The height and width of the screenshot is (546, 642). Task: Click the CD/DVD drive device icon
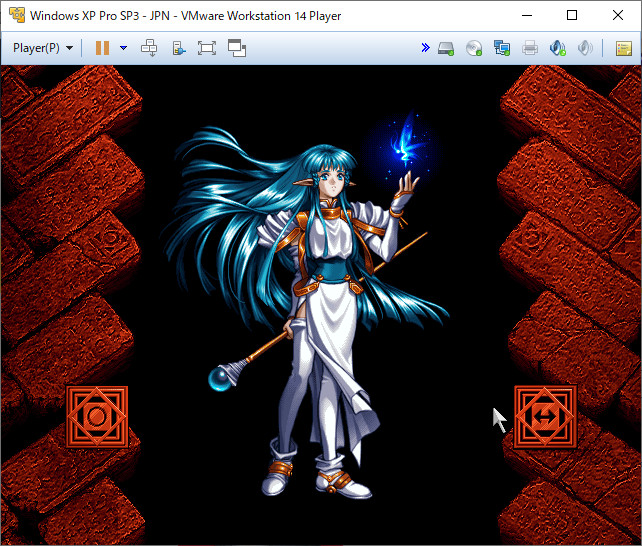tap(474, 48)
